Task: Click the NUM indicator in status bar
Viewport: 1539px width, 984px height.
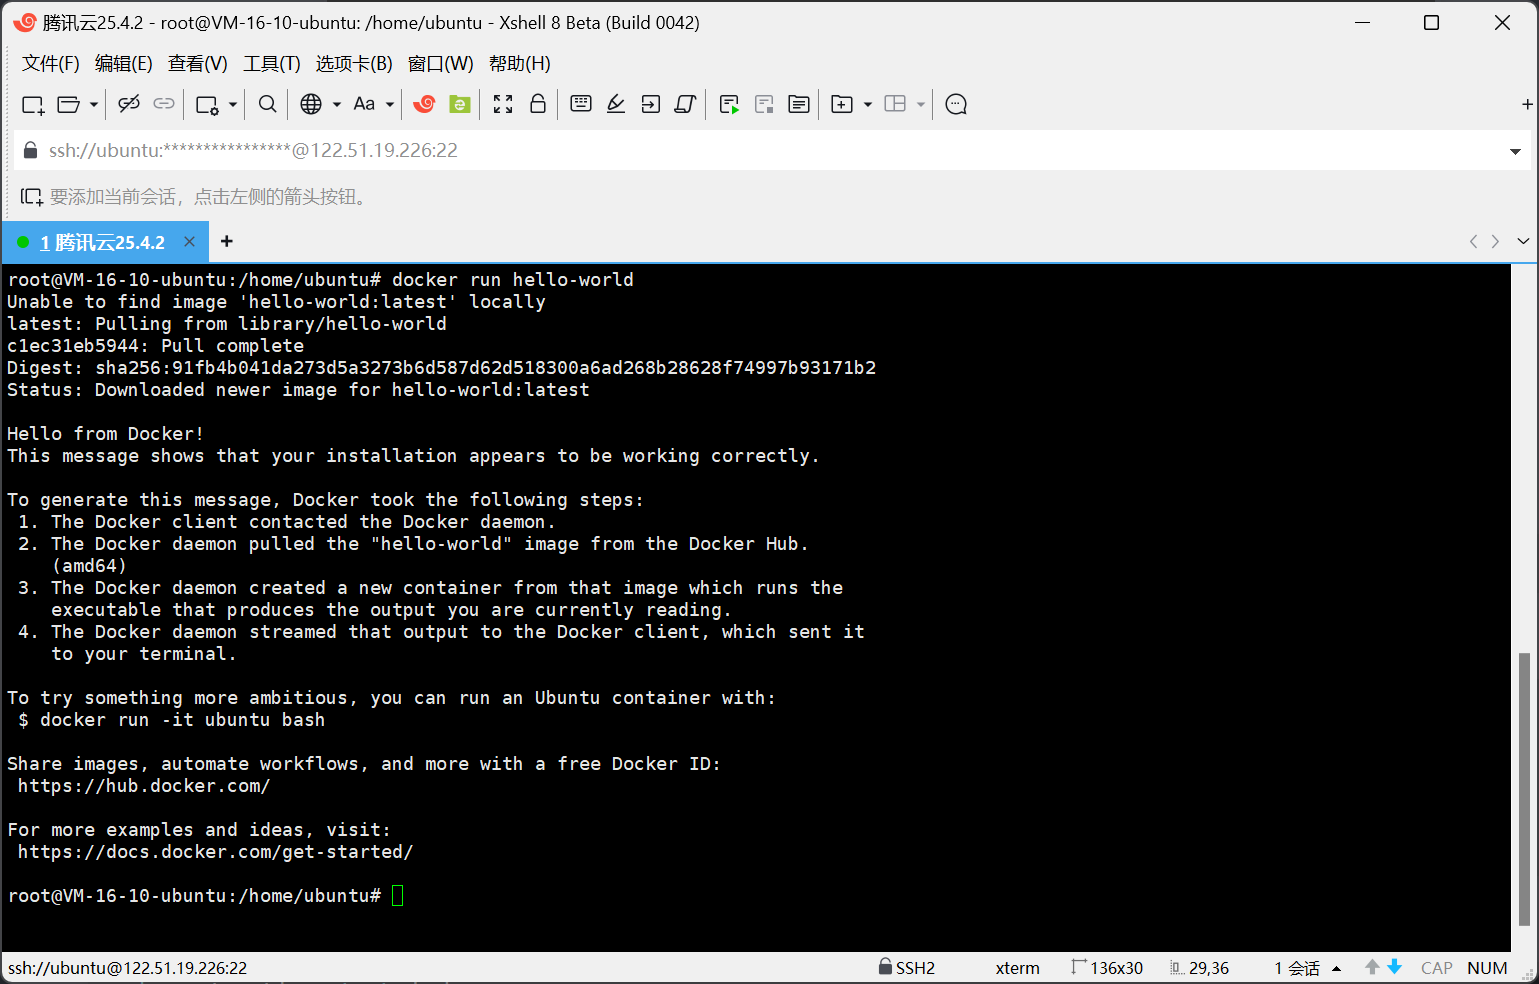Action: tap(1487, 968)
